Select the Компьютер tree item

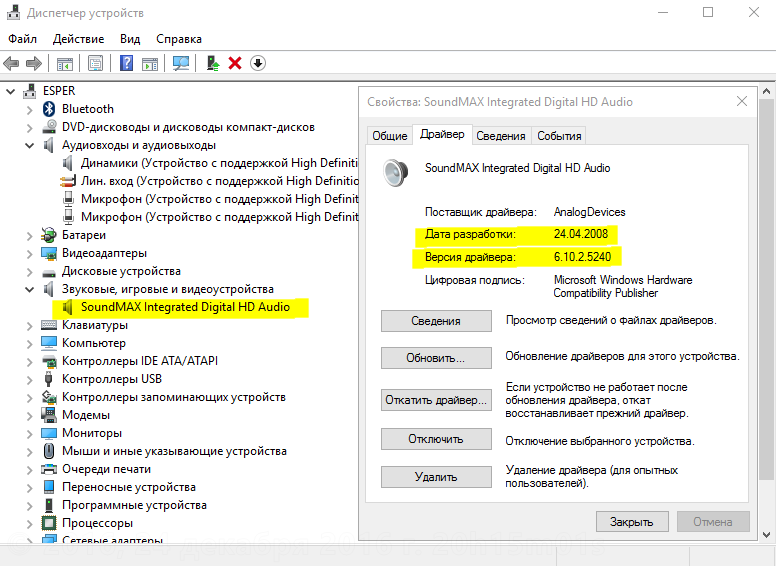94,343
